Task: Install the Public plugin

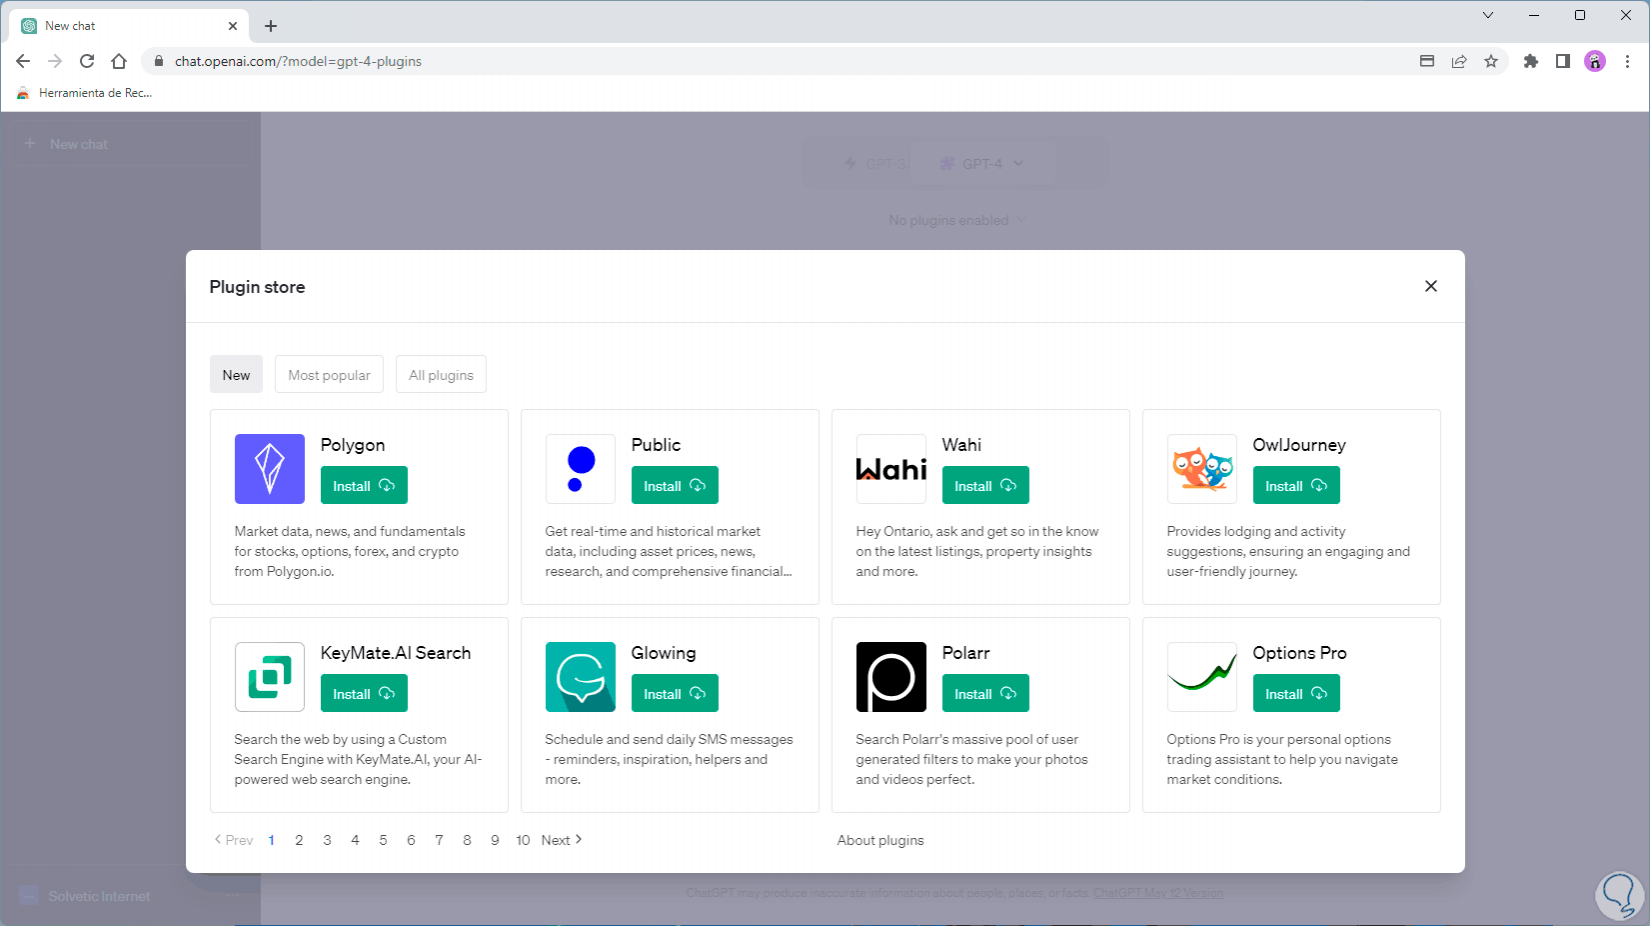Action: click(x=675, y=485)
